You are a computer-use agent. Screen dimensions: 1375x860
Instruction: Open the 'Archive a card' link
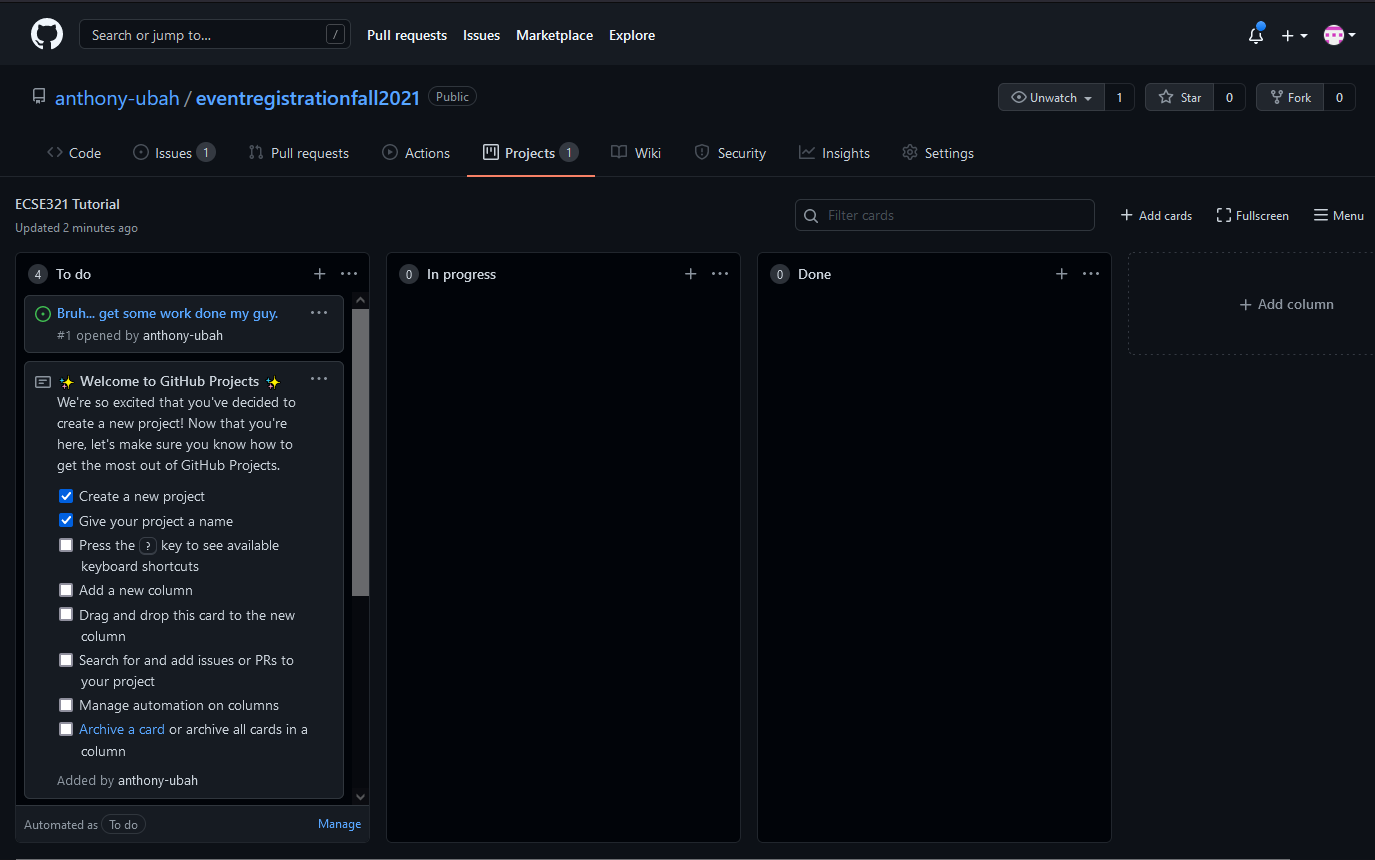[122, 729]
